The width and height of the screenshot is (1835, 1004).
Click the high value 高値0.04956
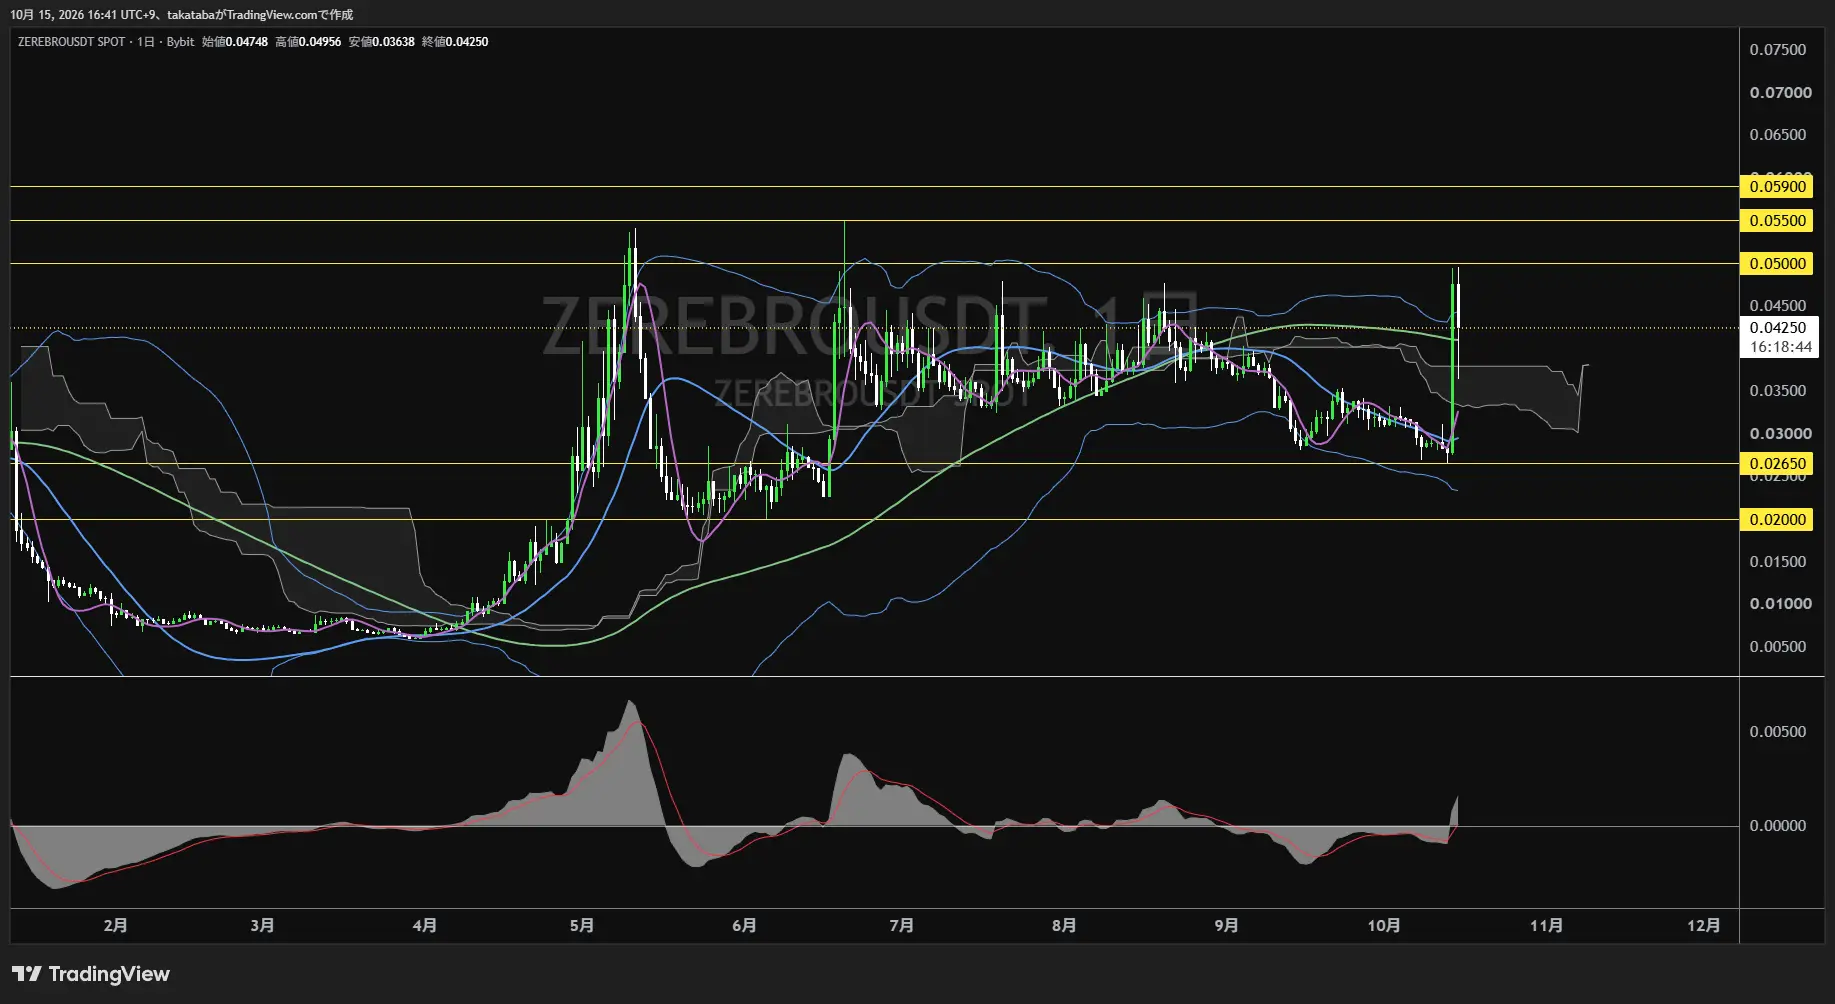click(308, 42)
